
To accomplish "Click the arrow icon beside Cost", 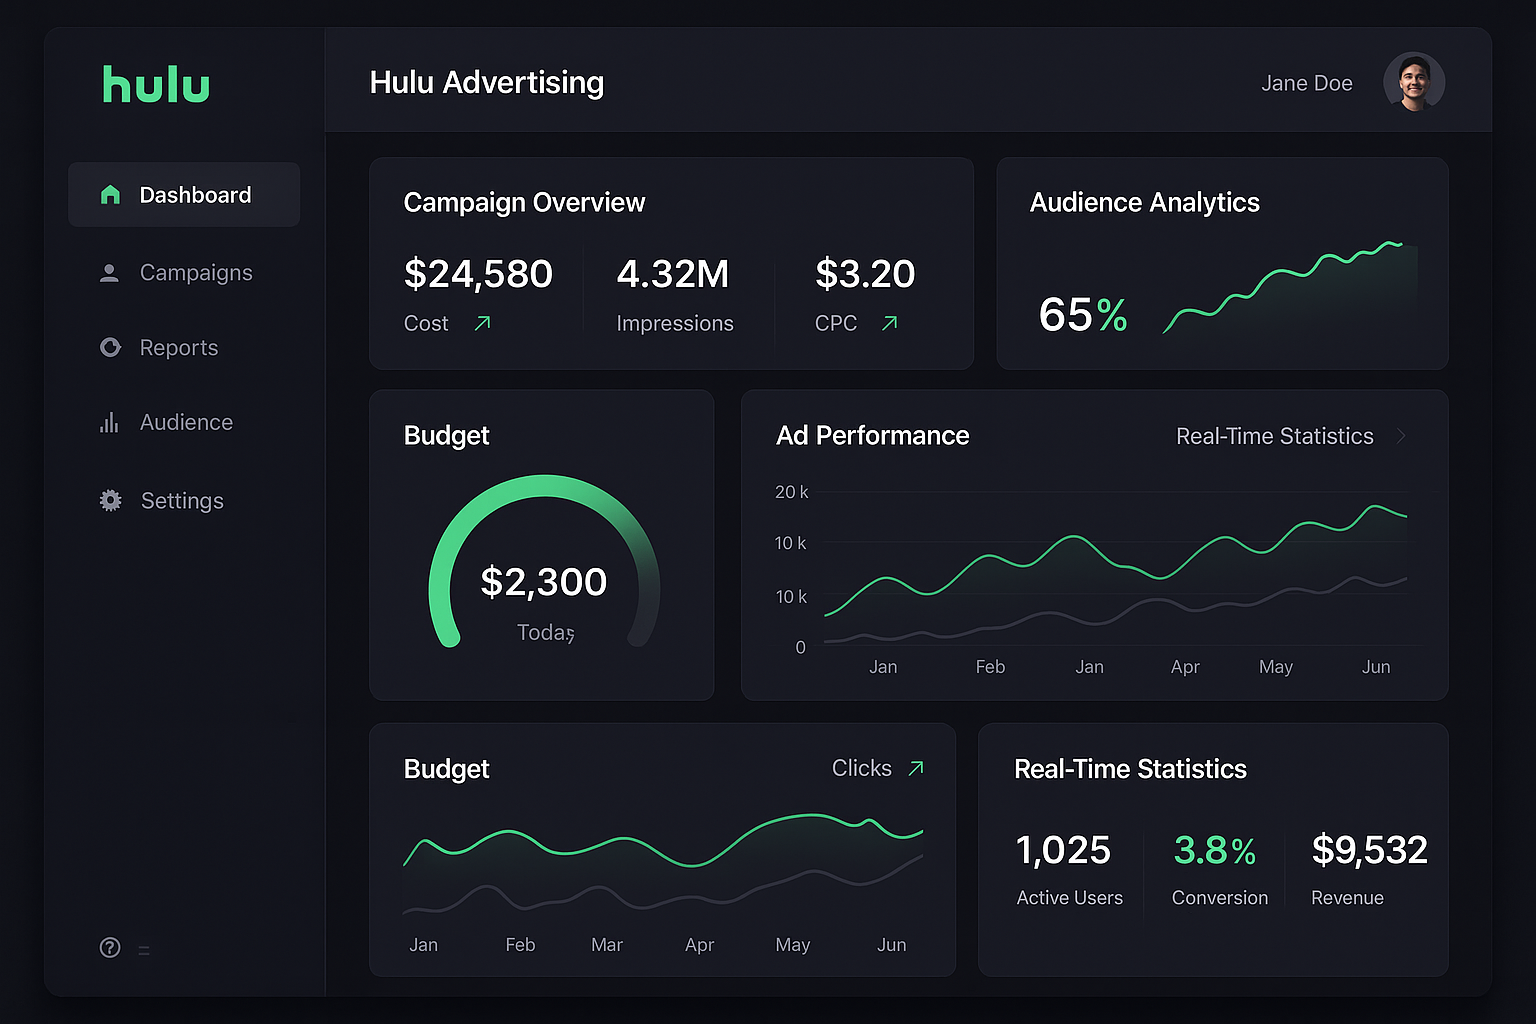I will [483, 323].
